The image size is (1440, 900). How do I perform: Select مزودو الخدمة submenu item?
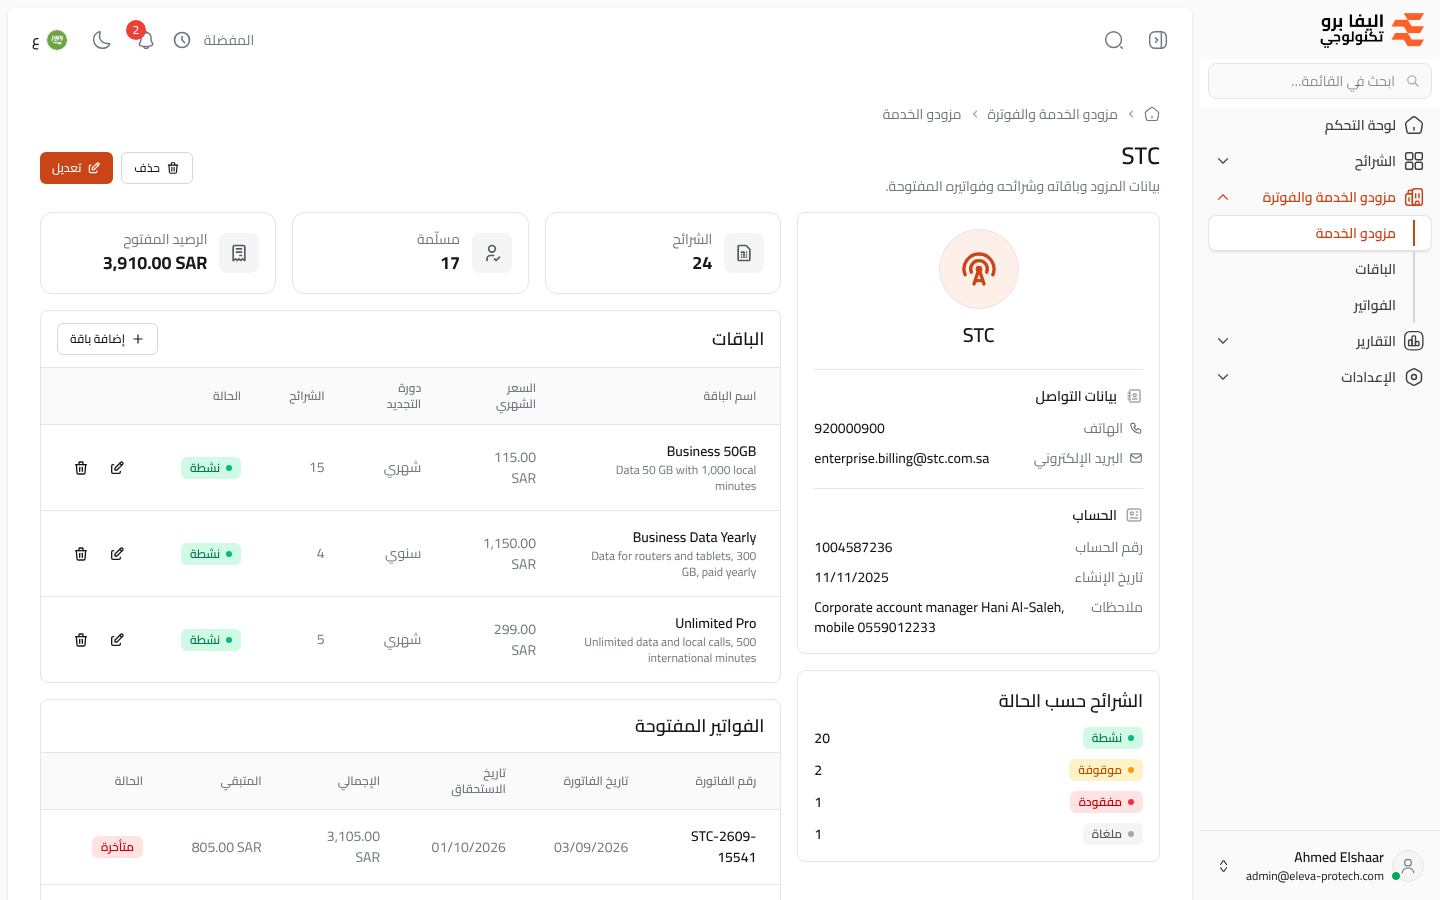[1319, 233]
